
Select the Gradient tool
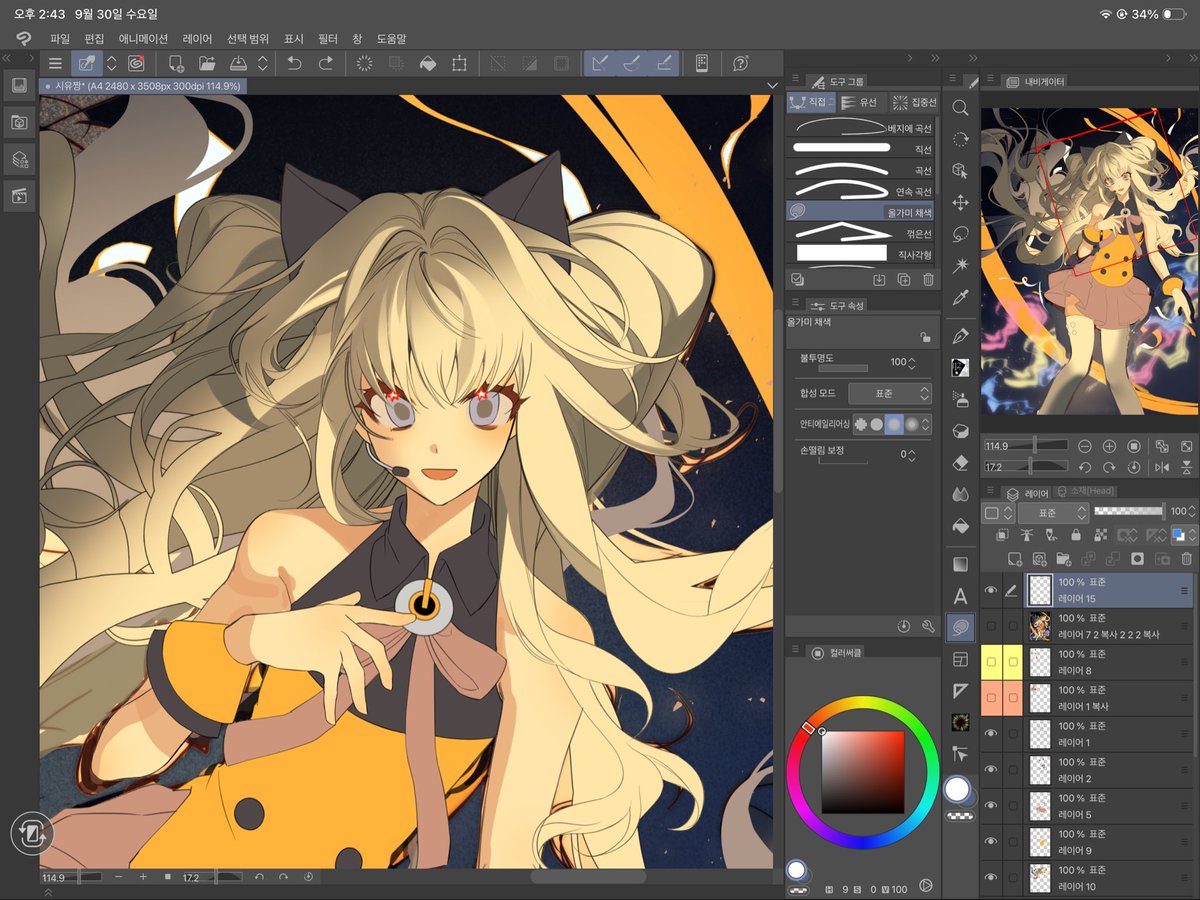pyautogui.click(x=960, y=564)
